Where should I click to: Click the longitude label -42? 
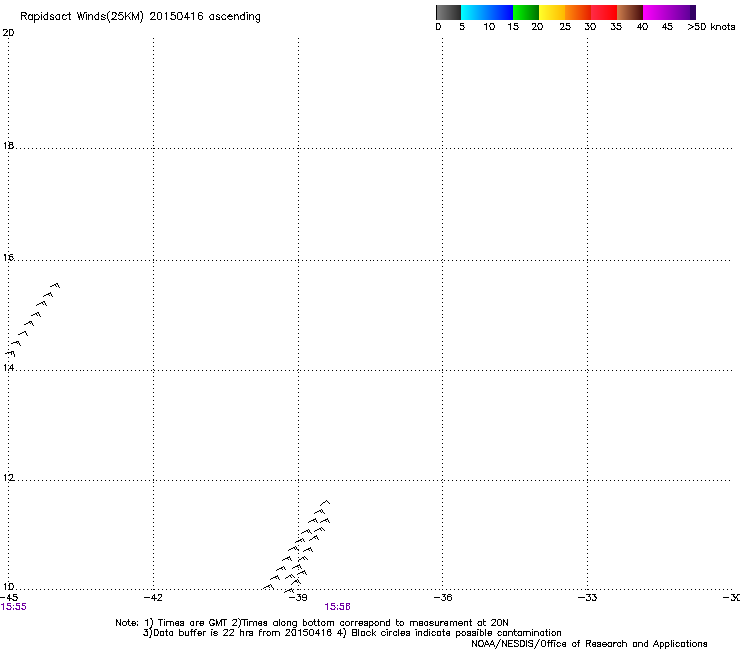pos(153,597)
